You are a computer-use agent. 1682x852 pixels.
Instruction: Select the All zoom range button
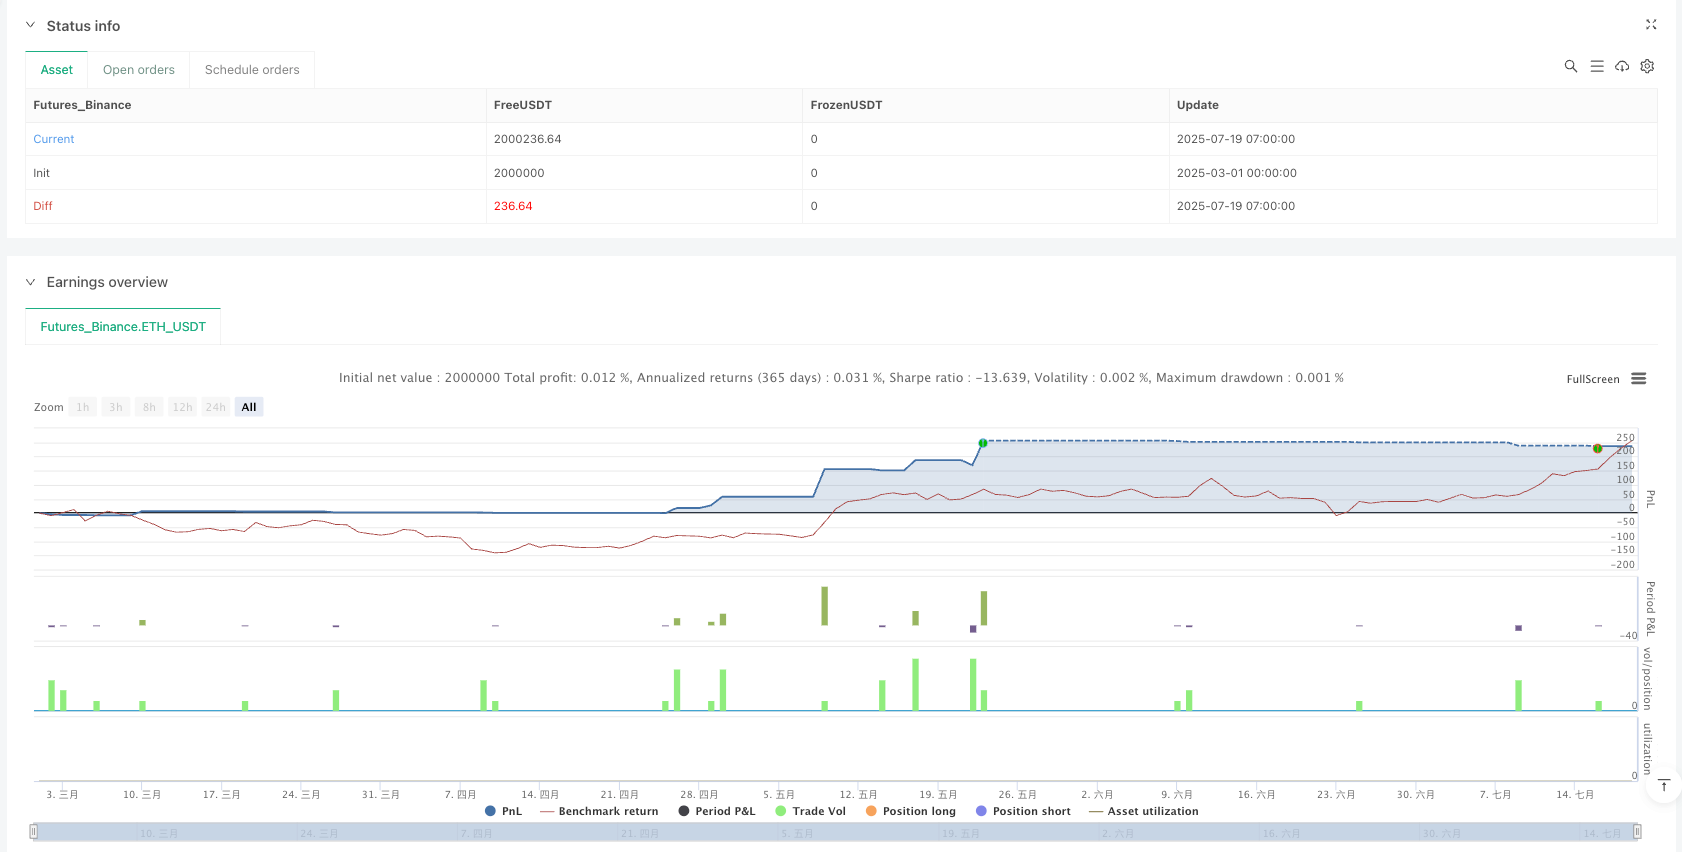coord(249,407)
